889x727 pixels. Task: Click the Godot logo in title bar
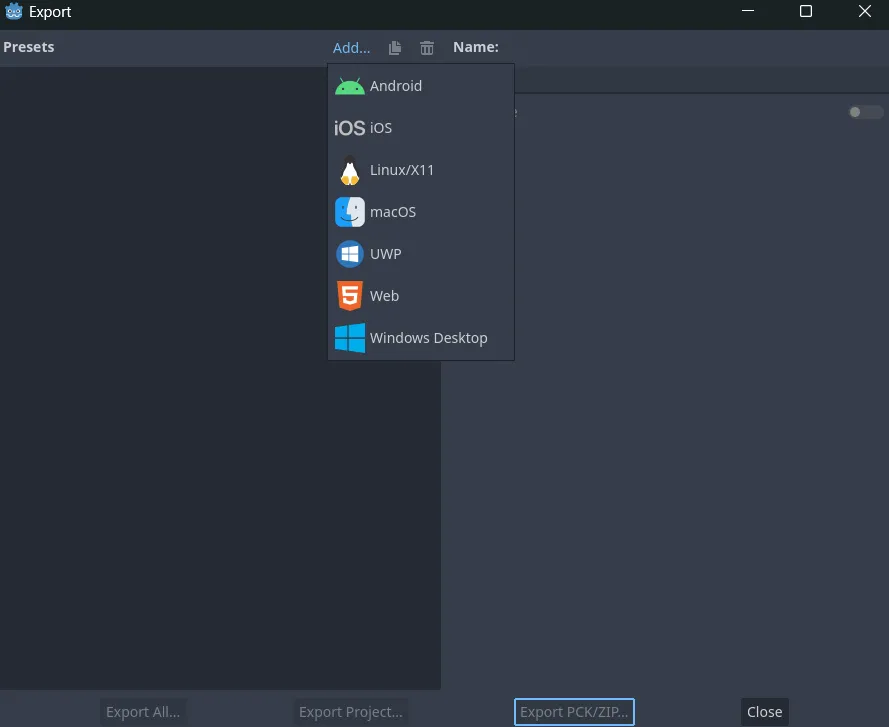pos(14,11)
